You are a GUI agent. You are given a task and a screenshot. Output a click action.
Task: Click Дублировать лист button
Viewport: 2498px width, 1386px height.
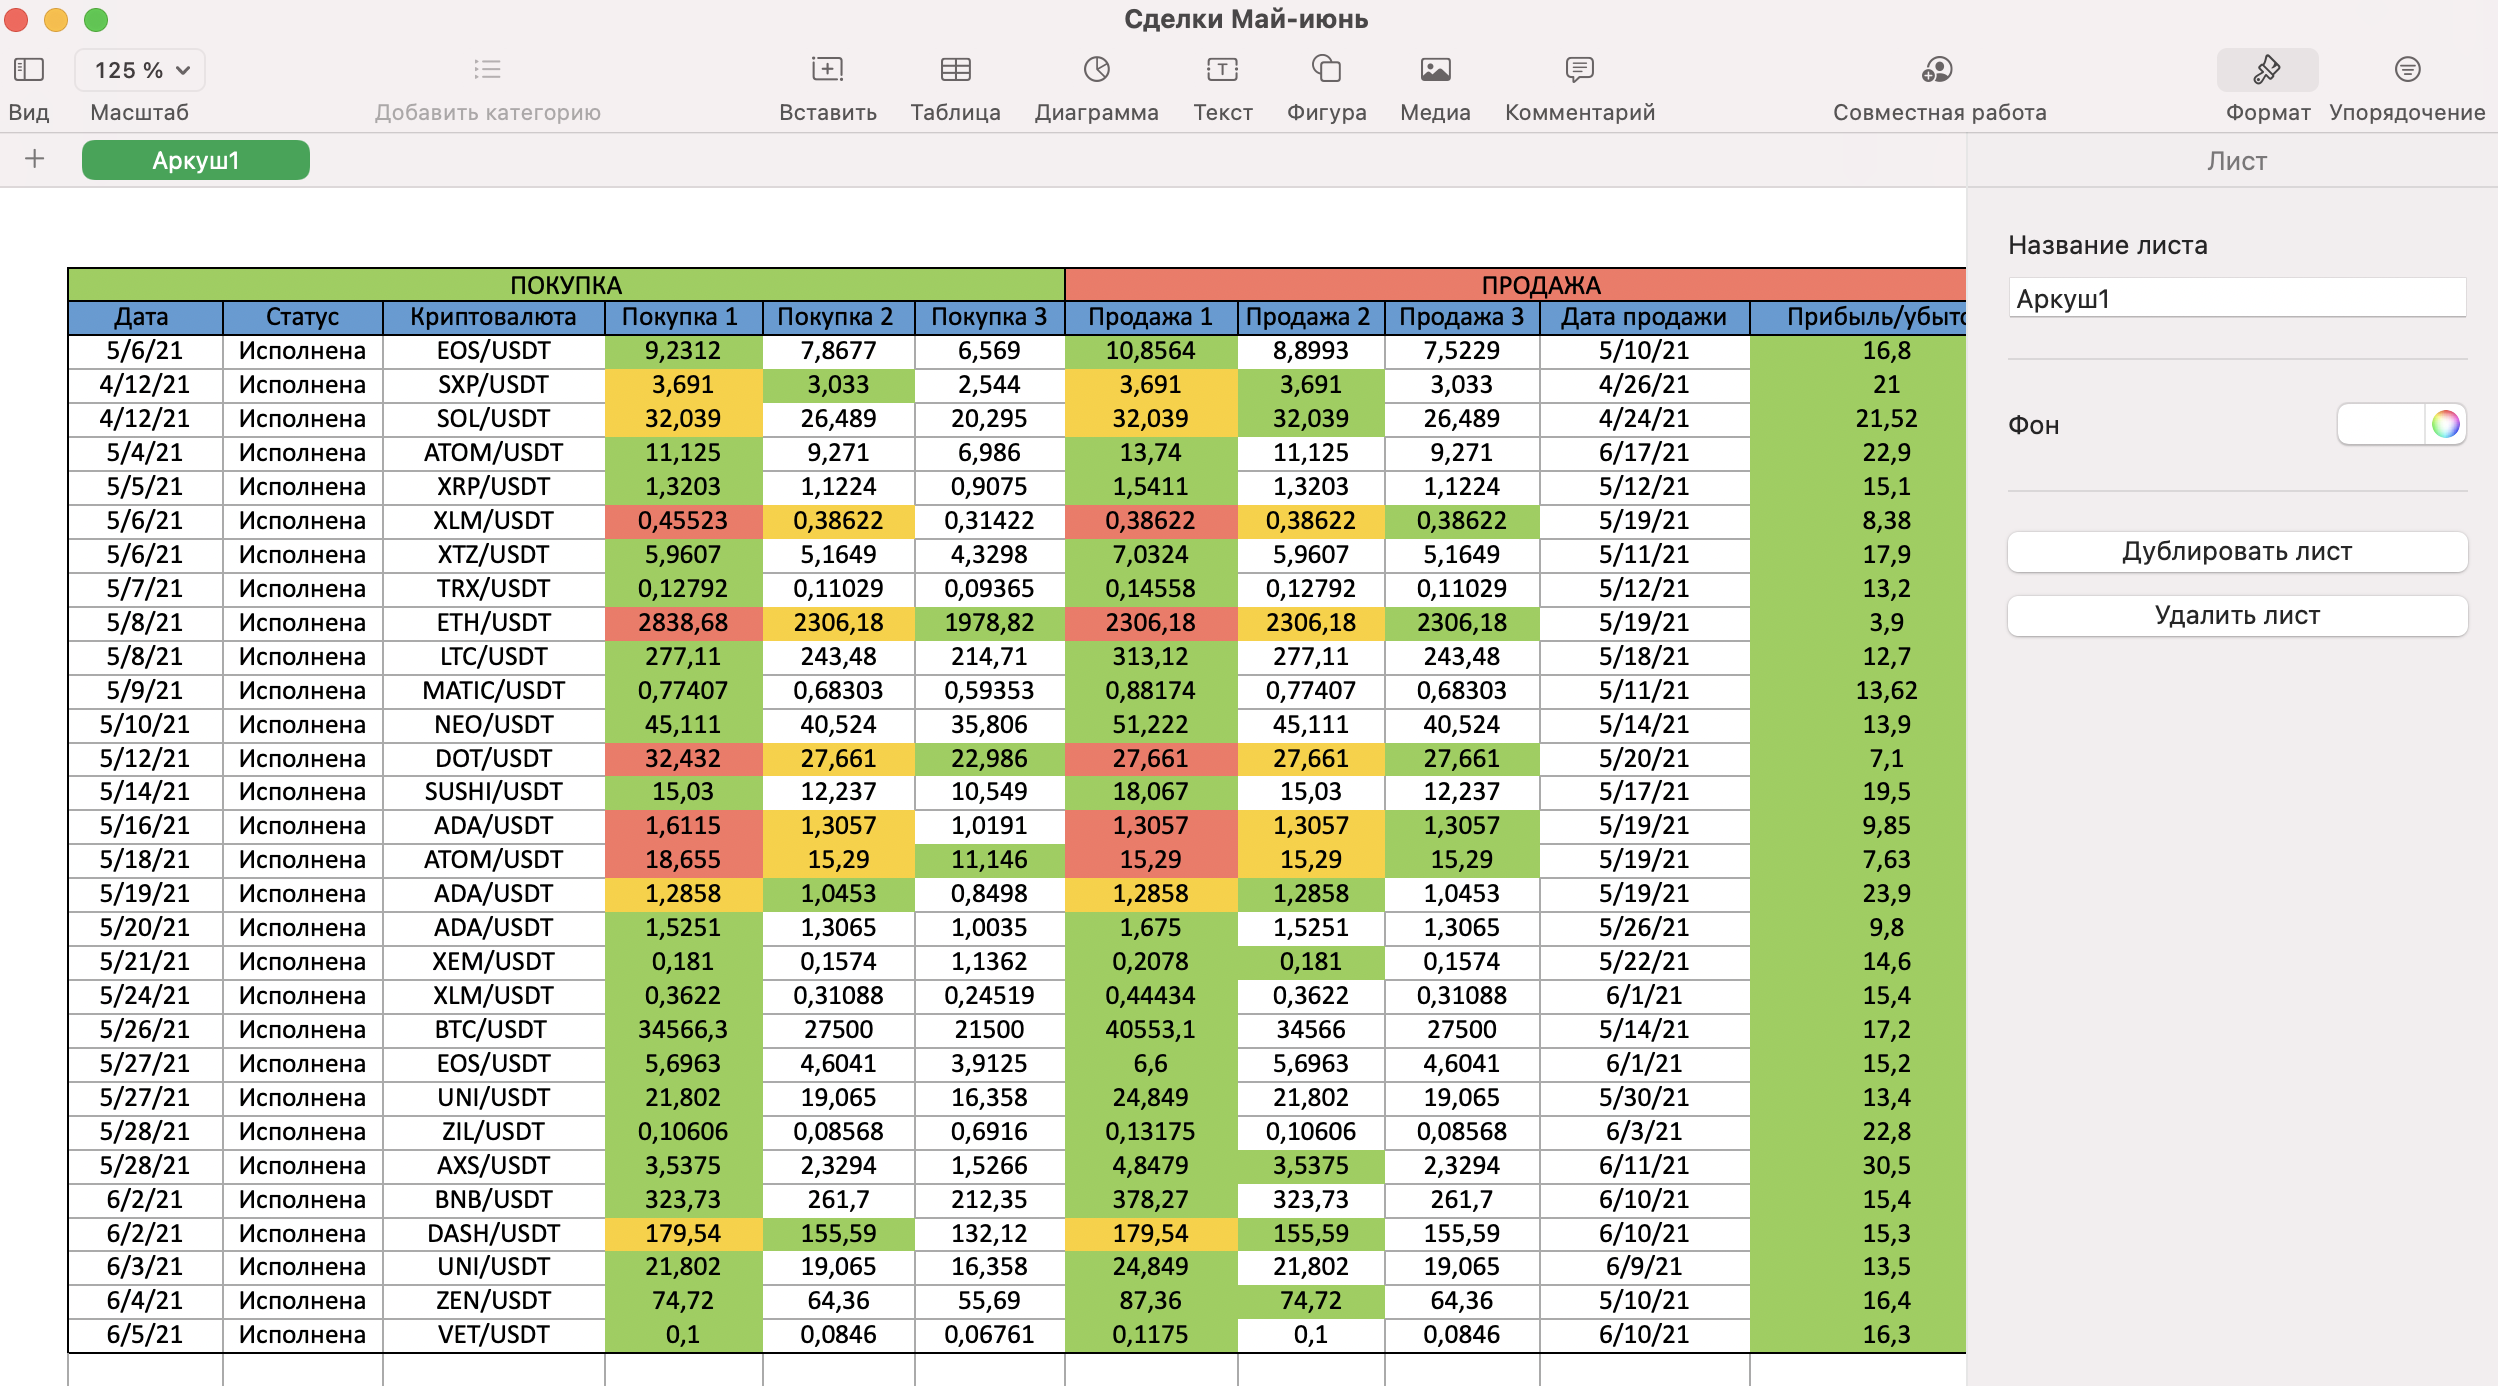tap(2237, 552)
